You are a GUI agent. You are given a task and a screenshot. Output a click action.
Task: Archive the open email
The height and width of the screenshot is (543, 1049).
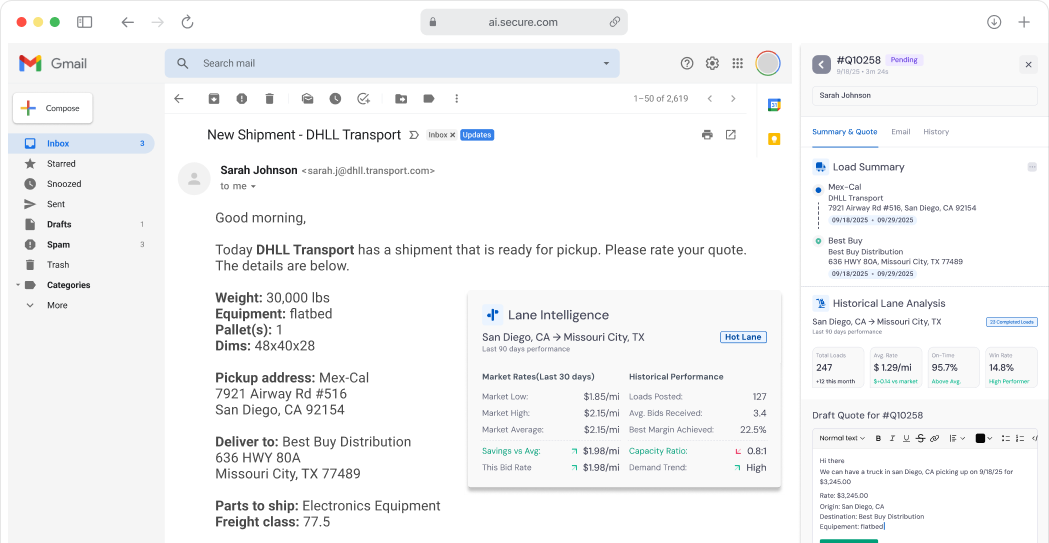point(214,99)
